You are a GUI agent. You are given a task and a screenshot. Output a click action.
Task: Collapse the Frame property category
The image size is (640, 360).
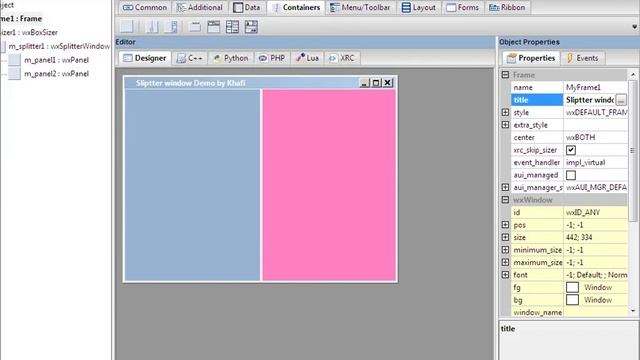pos(505,75)
